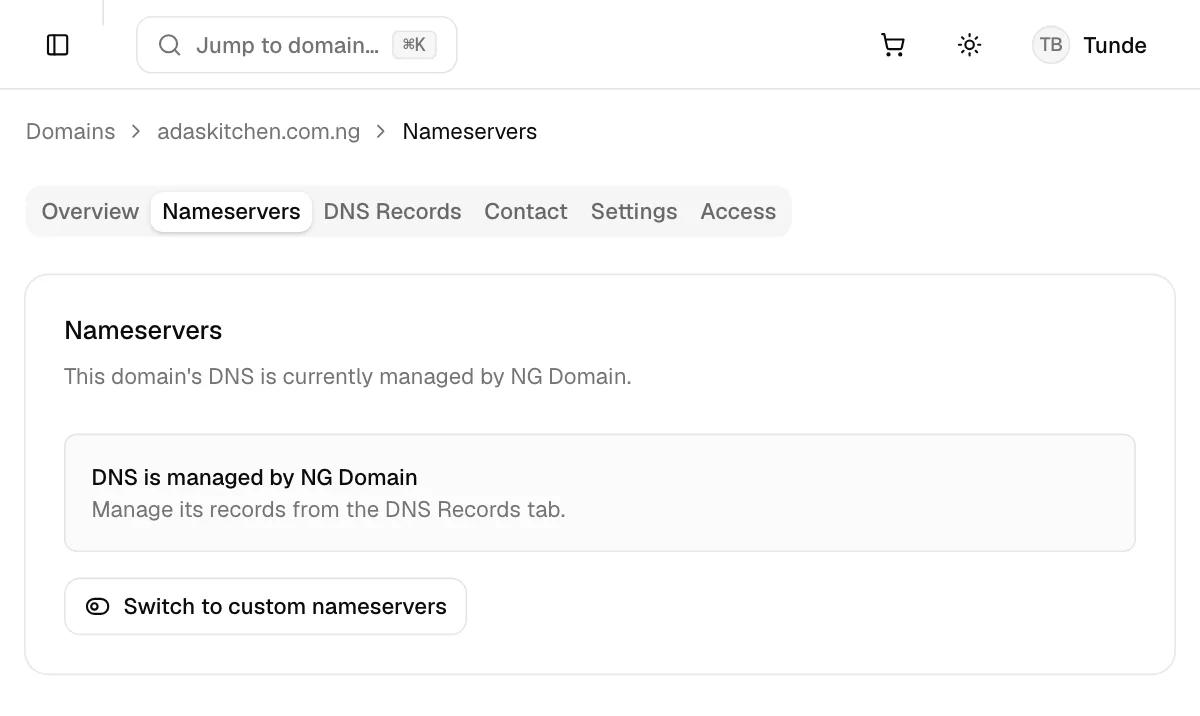Go to the Domains breadcrumb
The image size is (1200, 716).
coord(71,132)
